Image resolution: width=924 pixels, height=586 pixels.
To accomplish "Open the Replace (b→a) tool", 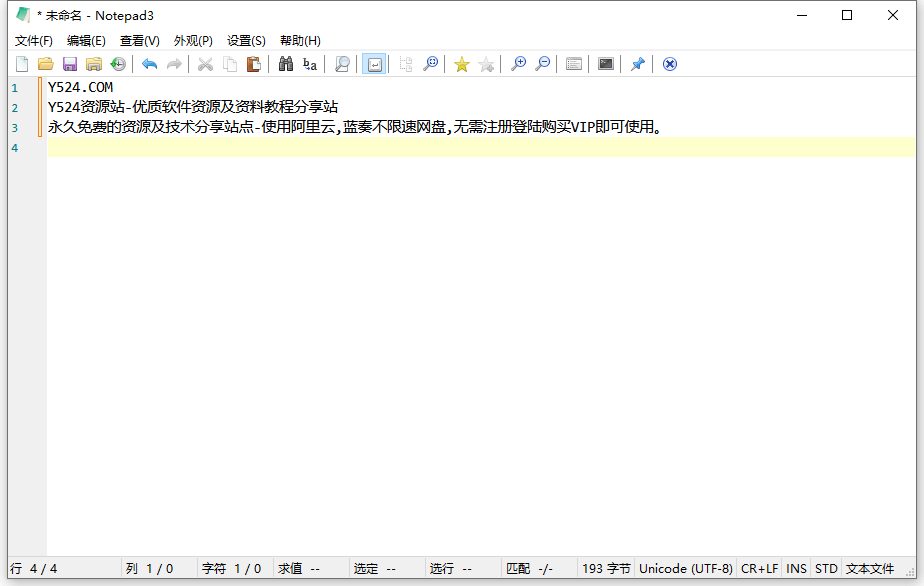I will (310, 64).
